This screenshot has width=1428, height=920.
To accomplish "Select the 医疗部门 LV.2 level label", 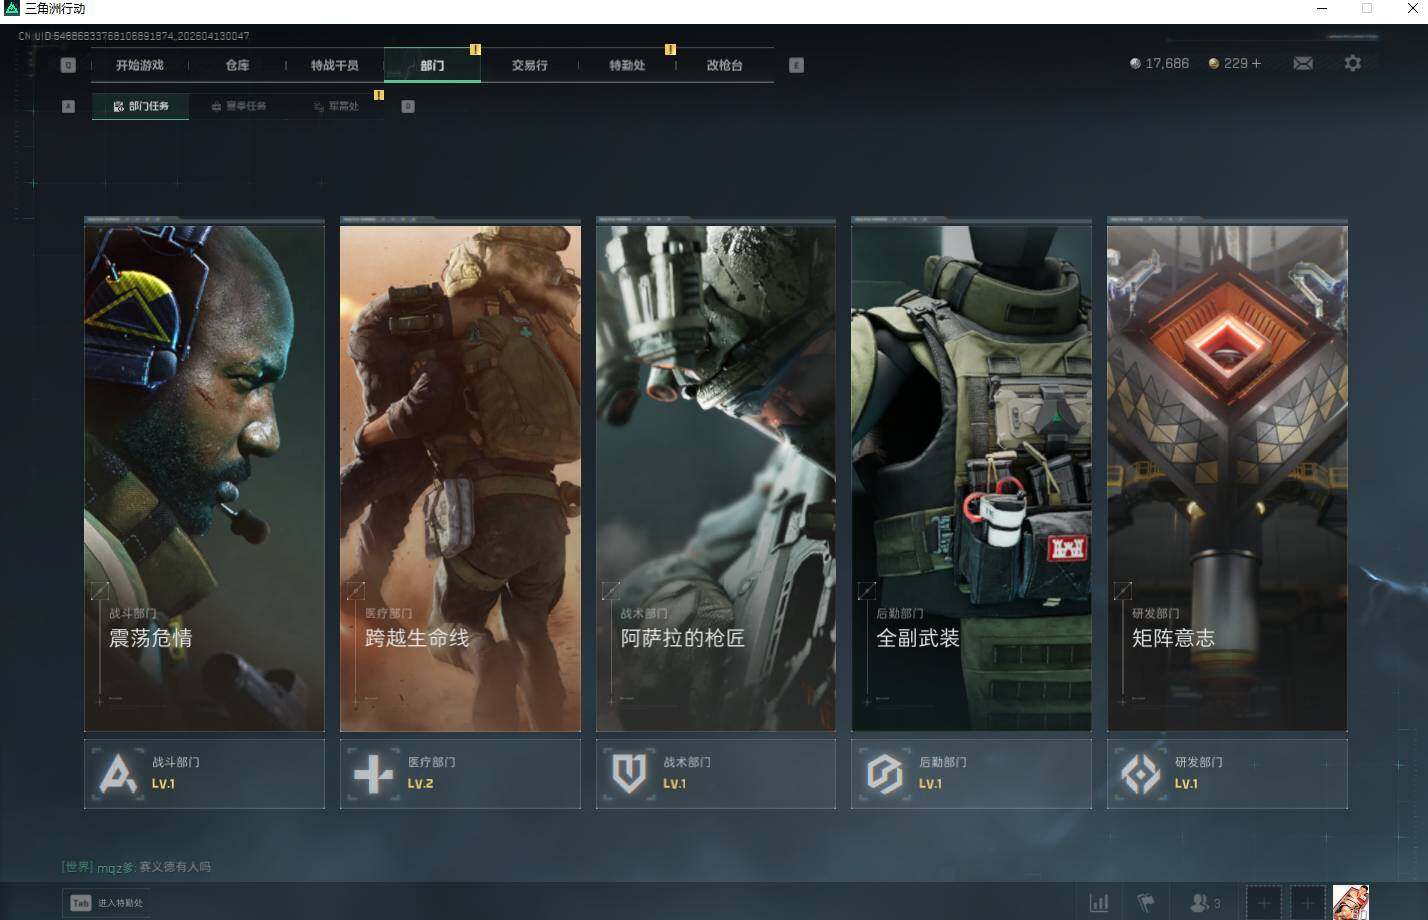I will click(420, 784).
